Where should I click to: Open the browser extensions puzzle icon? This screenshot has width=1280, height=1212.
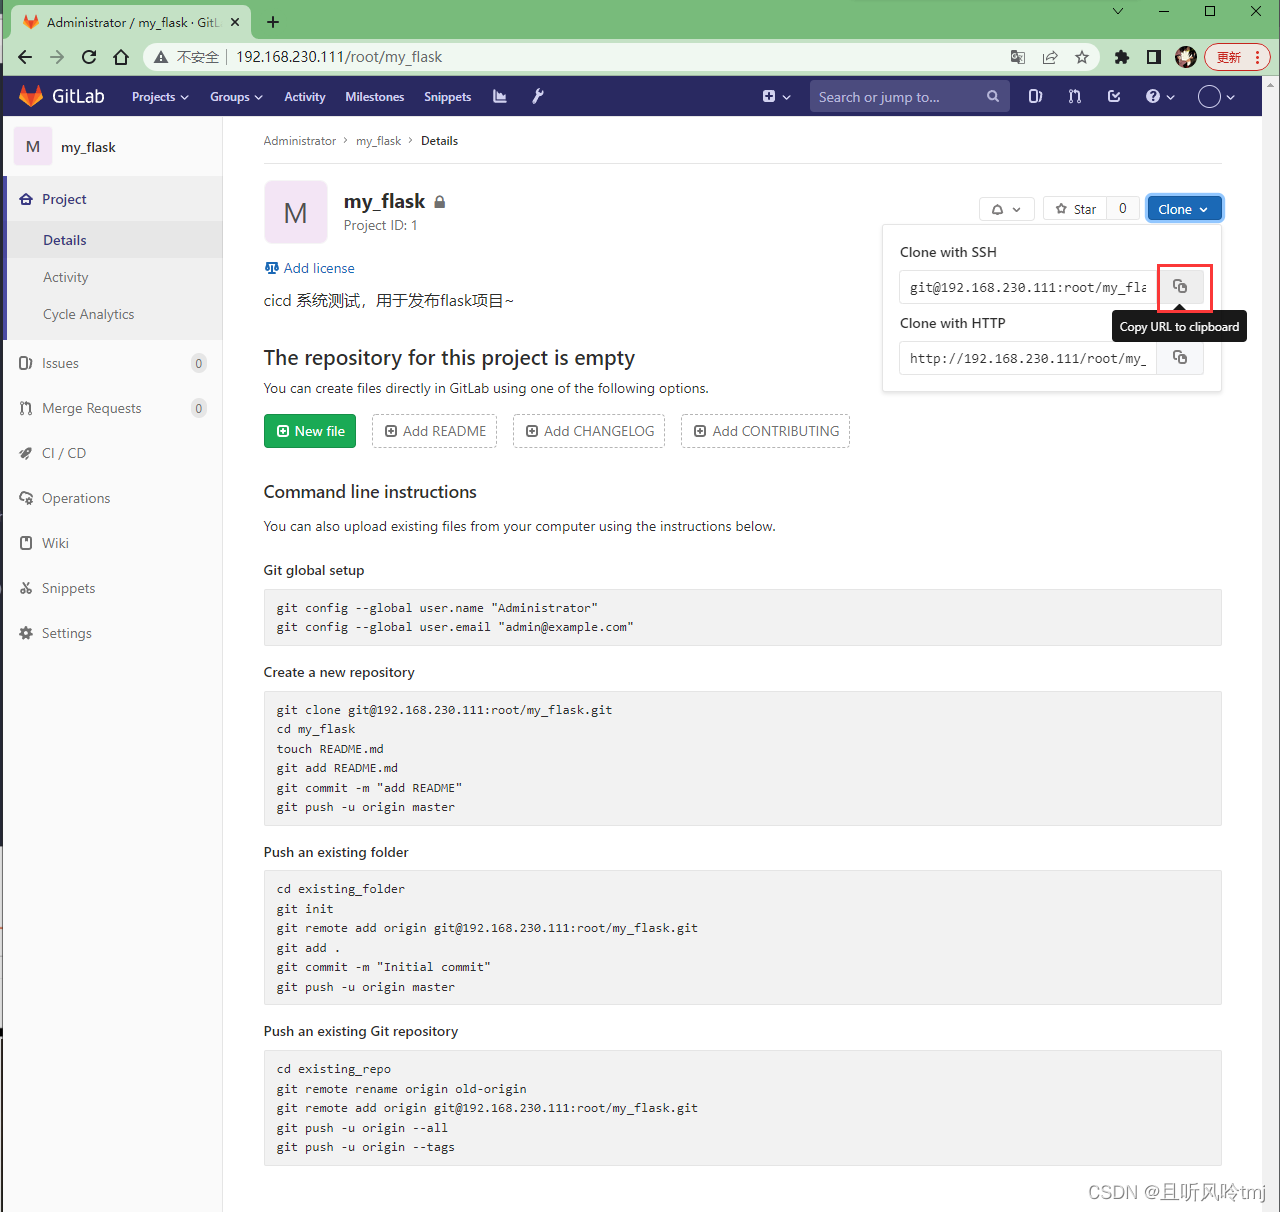1122,57
